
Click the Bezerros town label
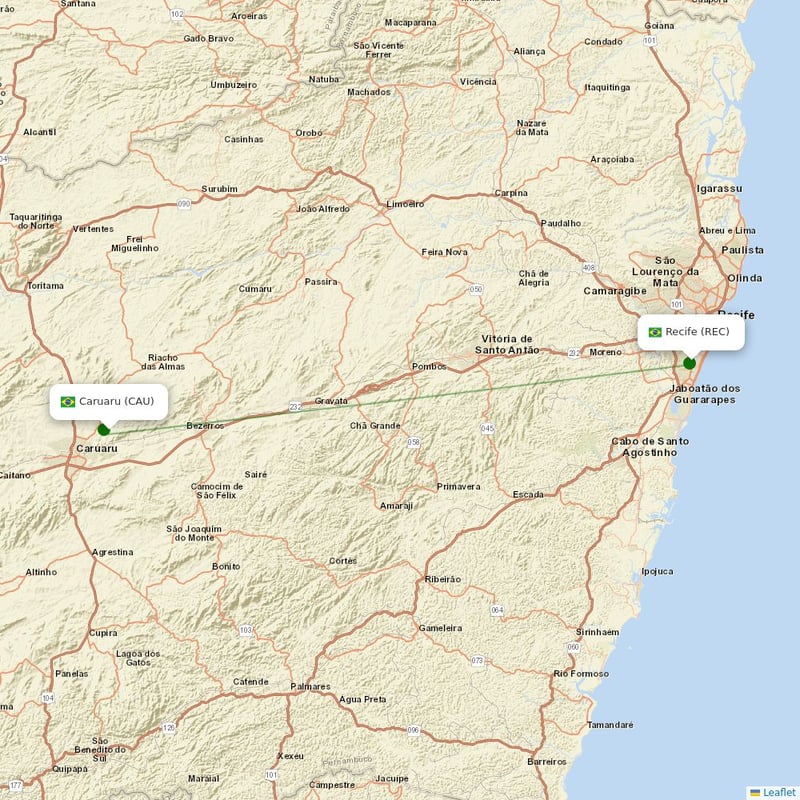coord(205,426)
